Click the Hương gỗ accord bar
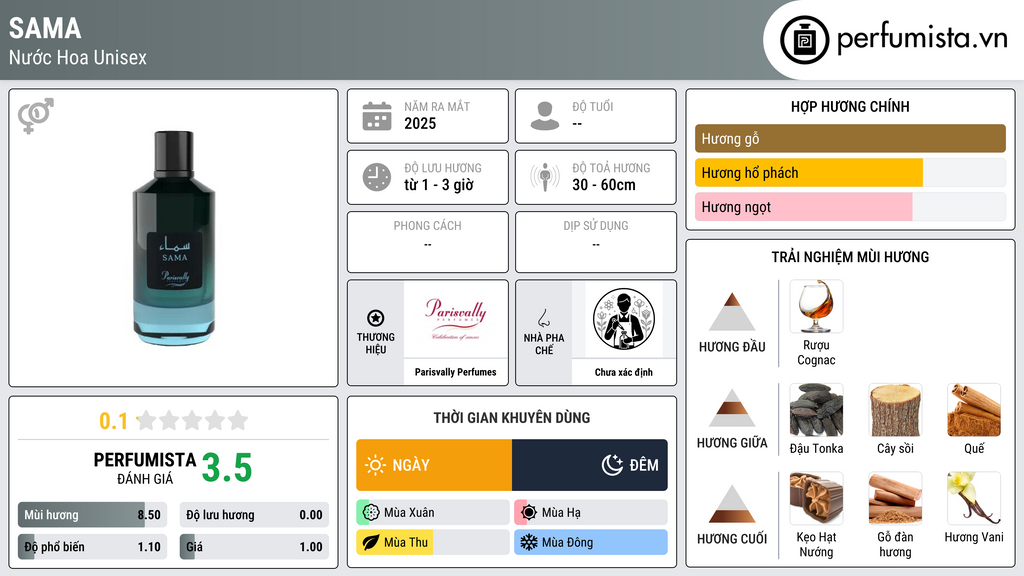The width and height of the screenshot is (1024, 576). click(x=850, y=138)
